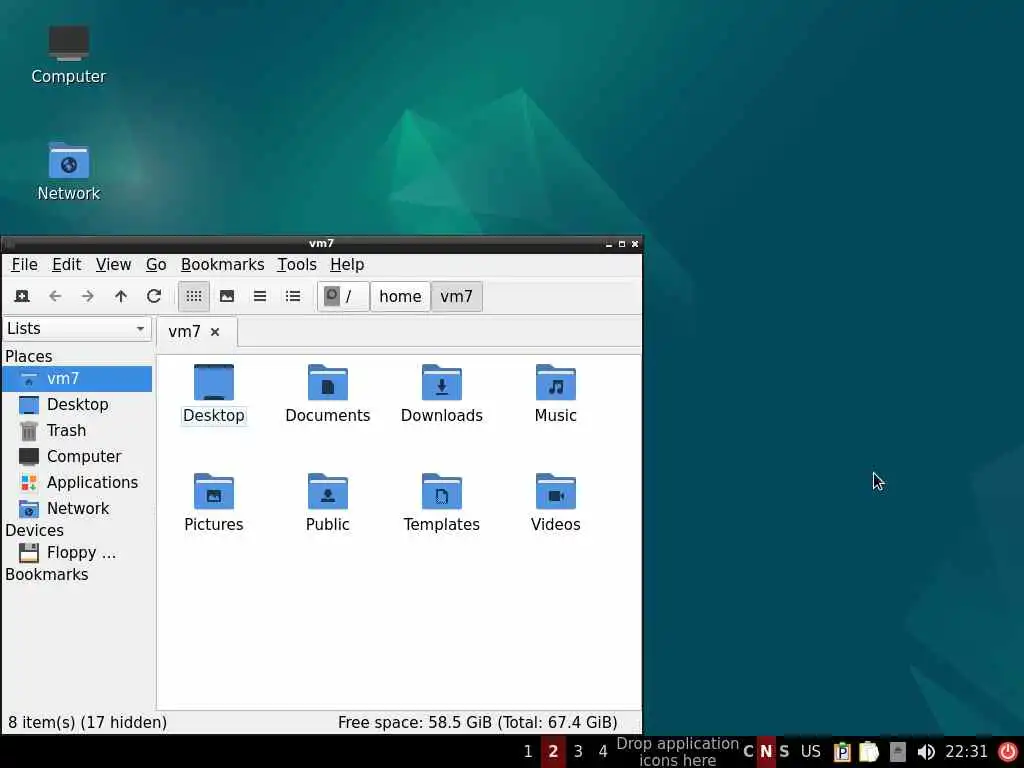
Task: Select vm7 in Places sidebar
Action: [77, 379]
